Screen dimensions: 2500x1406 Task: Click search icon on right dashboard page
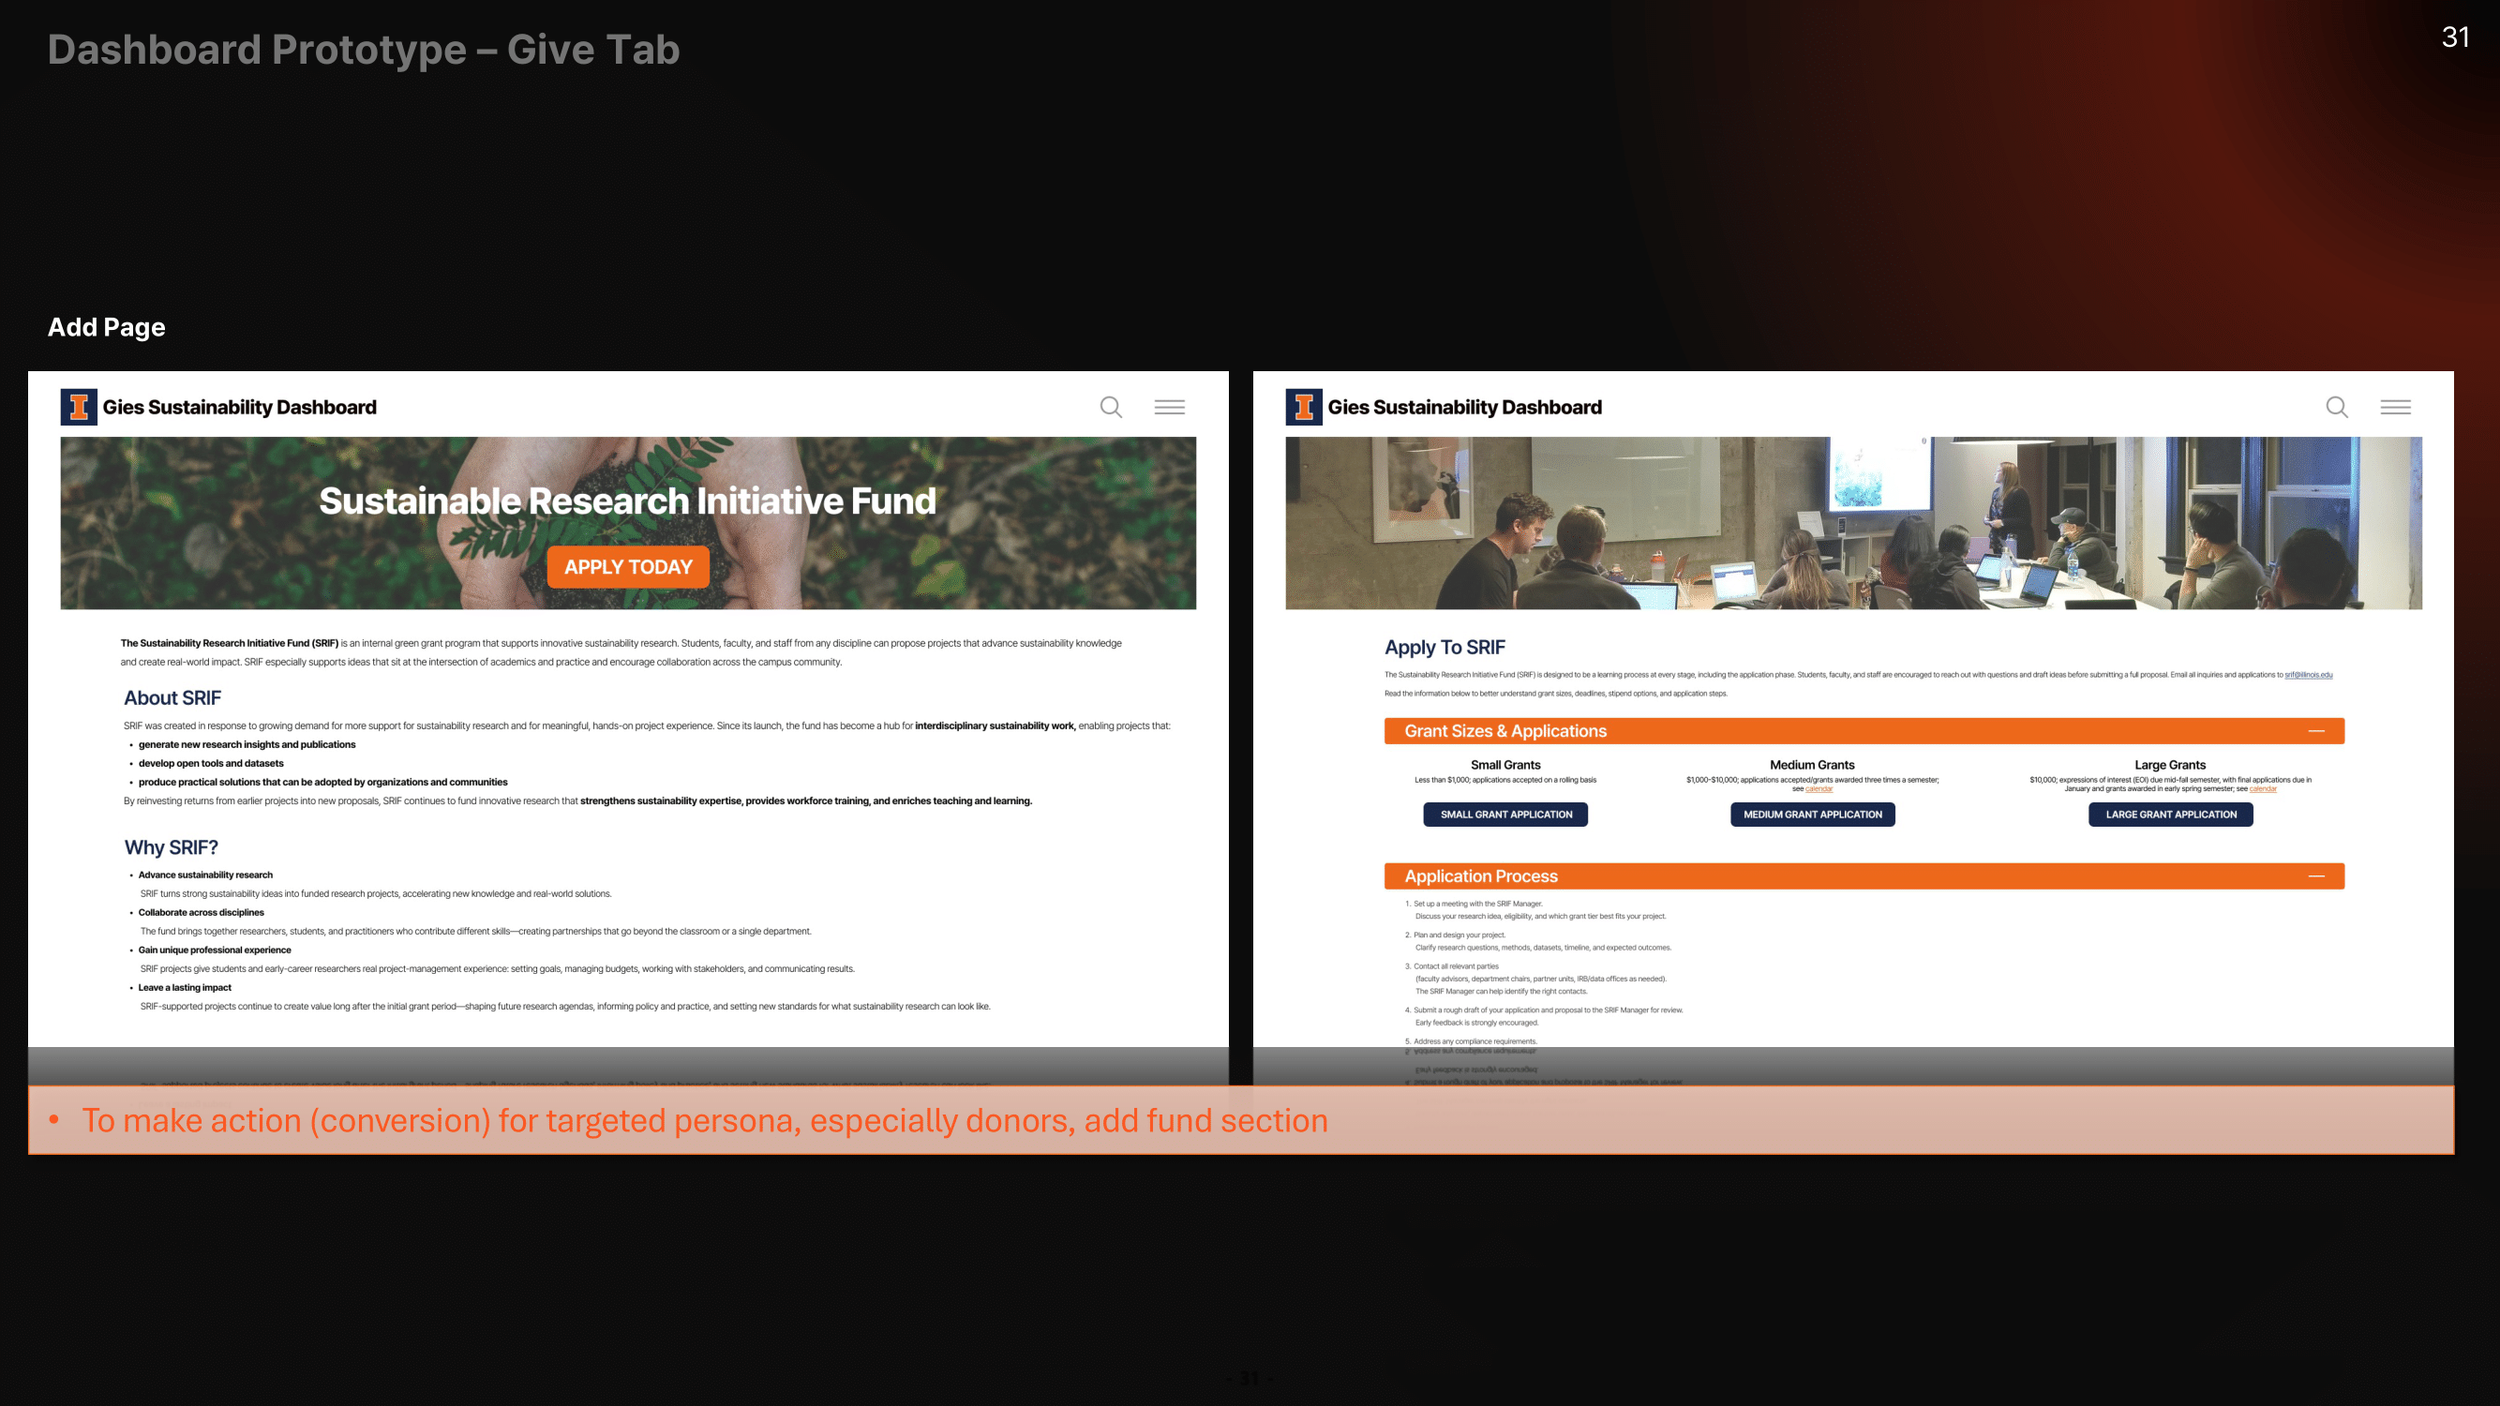coord(2336,407)
